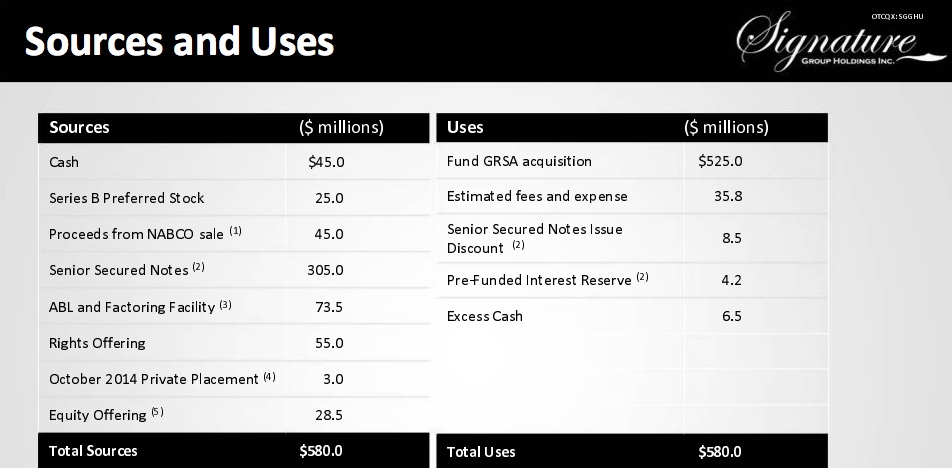Click the Total Sources $580.0 value
Image resolution: width=952 pixels, height=468 pixels.
(321, 451)
